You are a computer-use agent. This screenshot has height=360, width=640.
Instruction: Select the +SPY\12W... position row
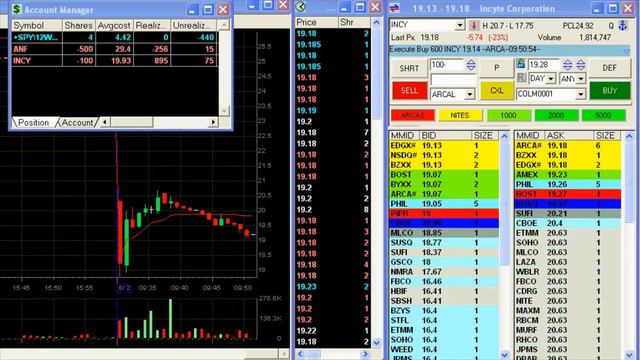tap(115, 38)
